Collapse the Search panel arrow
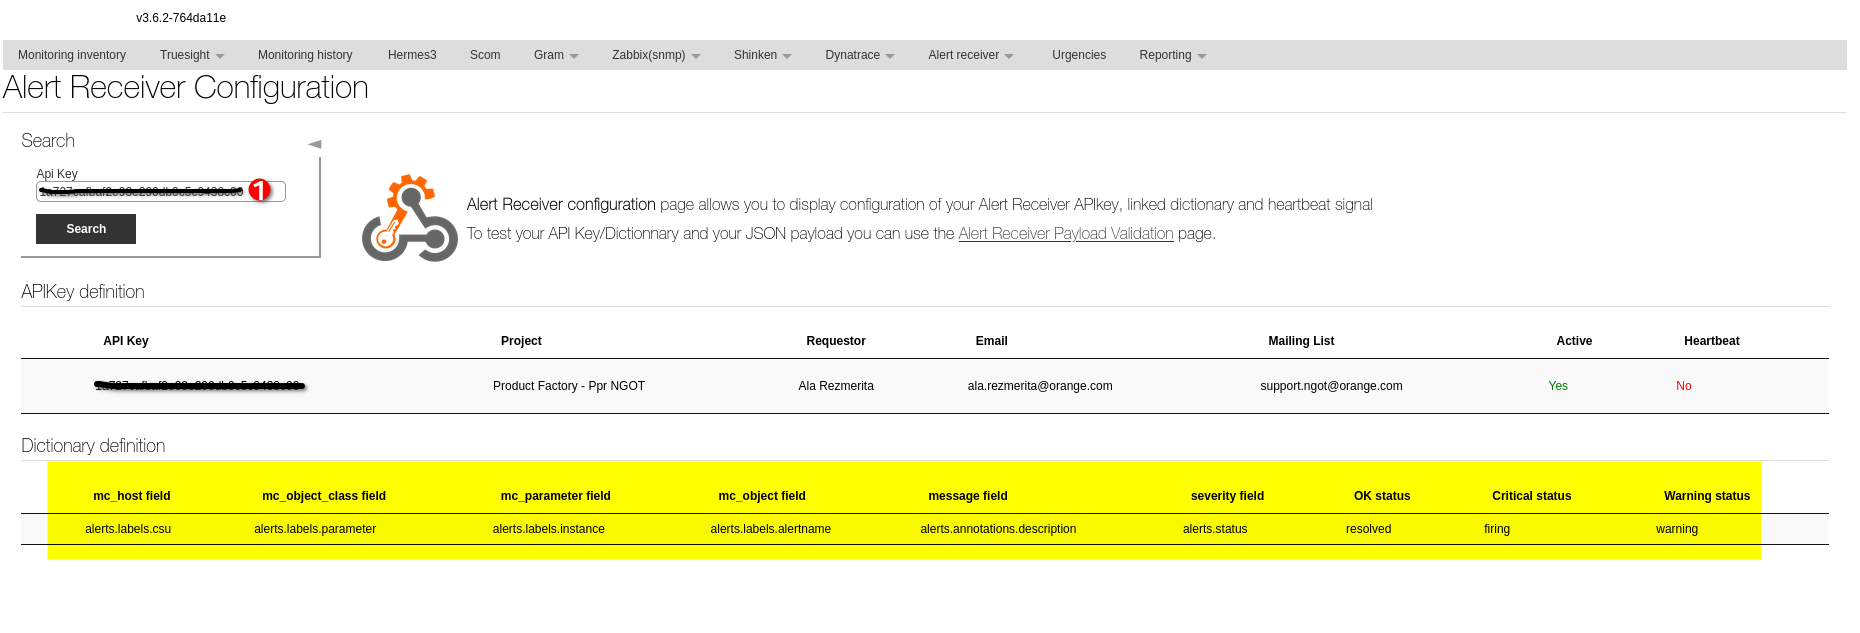The height and width of the screenshot is (633, 1860). [x=315, y=144]
